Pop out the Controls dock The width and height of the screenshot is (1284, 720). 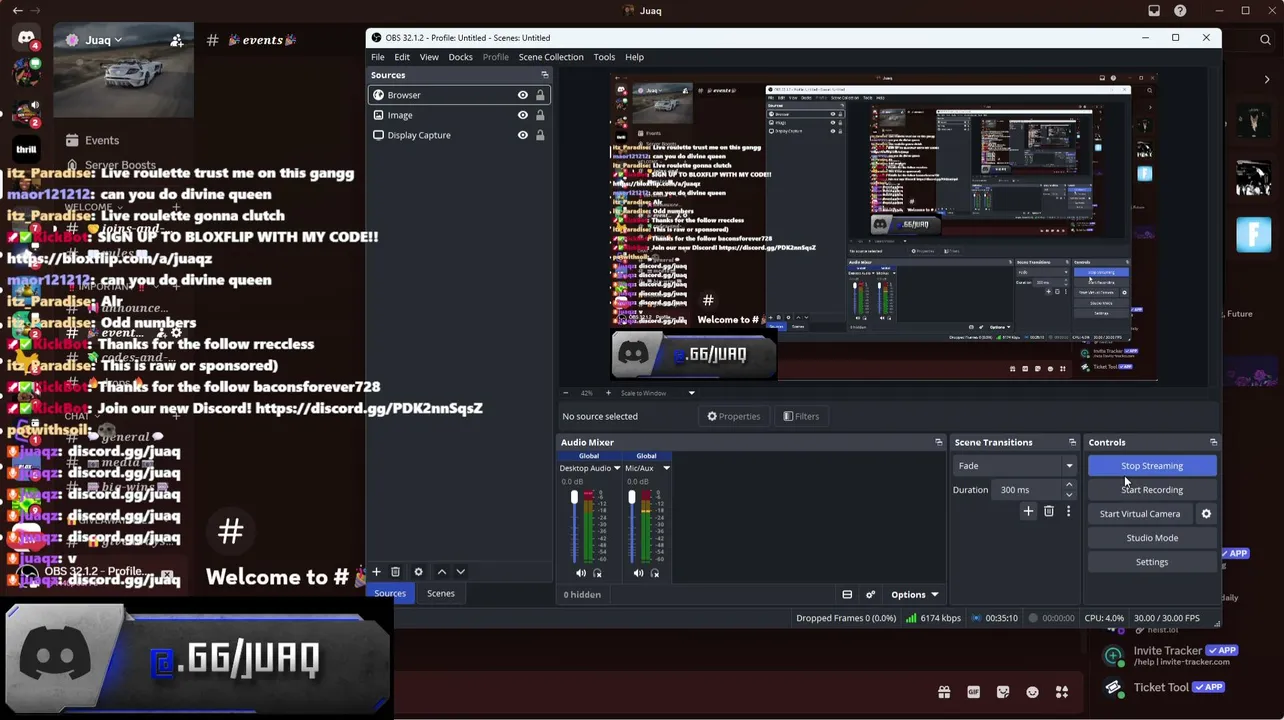1213,442
